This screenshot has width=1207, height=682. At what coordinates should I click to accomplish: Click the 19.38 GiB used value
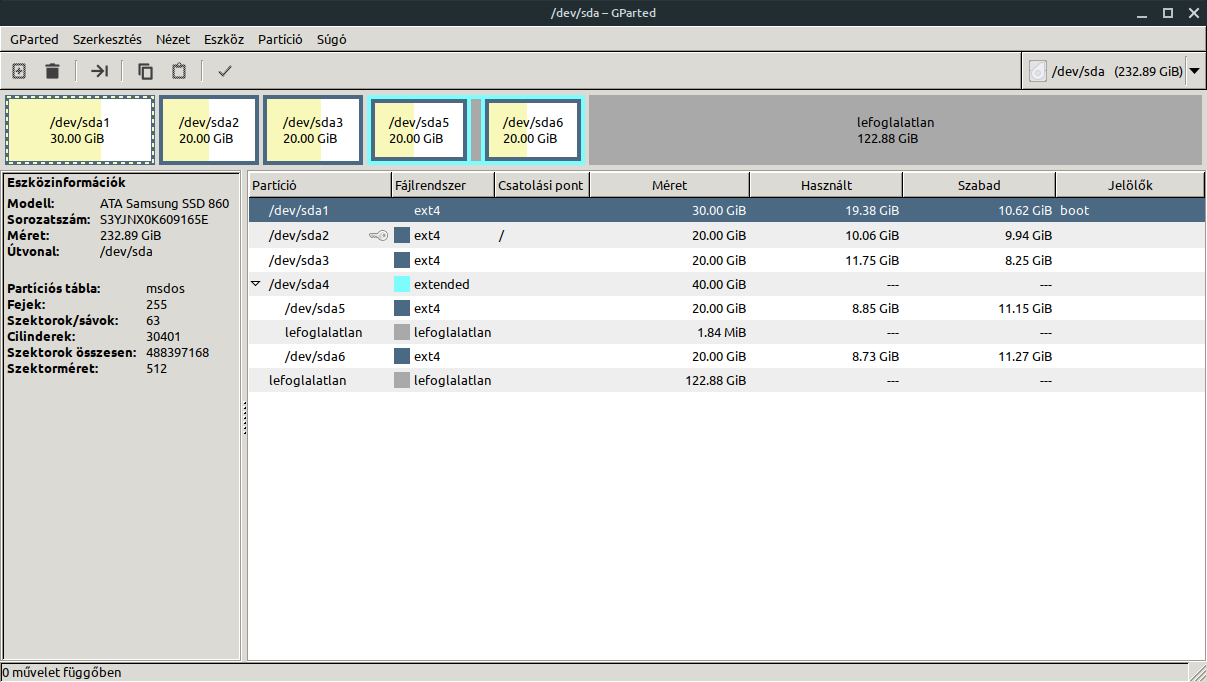pyautogui.click(x=871, y=211)
